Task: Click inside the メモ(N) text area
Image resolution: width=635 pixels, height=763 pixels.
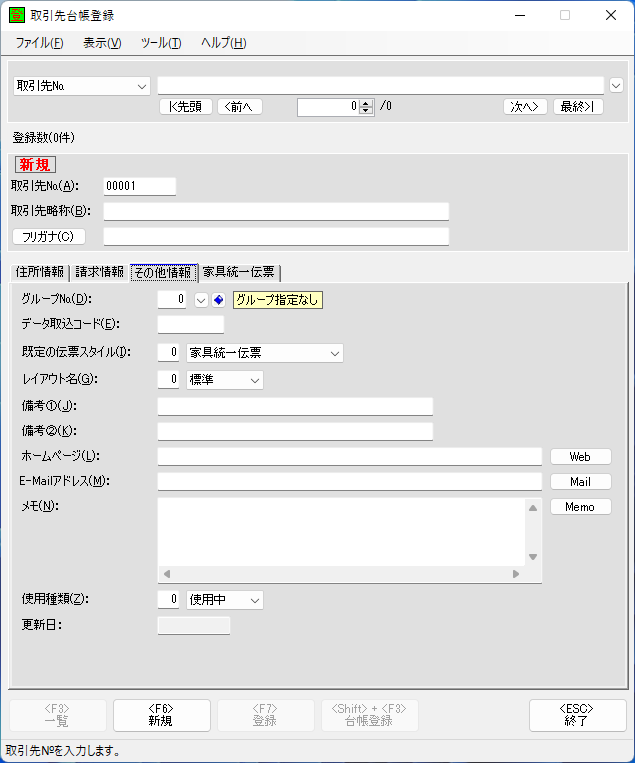Action: click(x=342, y=532)
